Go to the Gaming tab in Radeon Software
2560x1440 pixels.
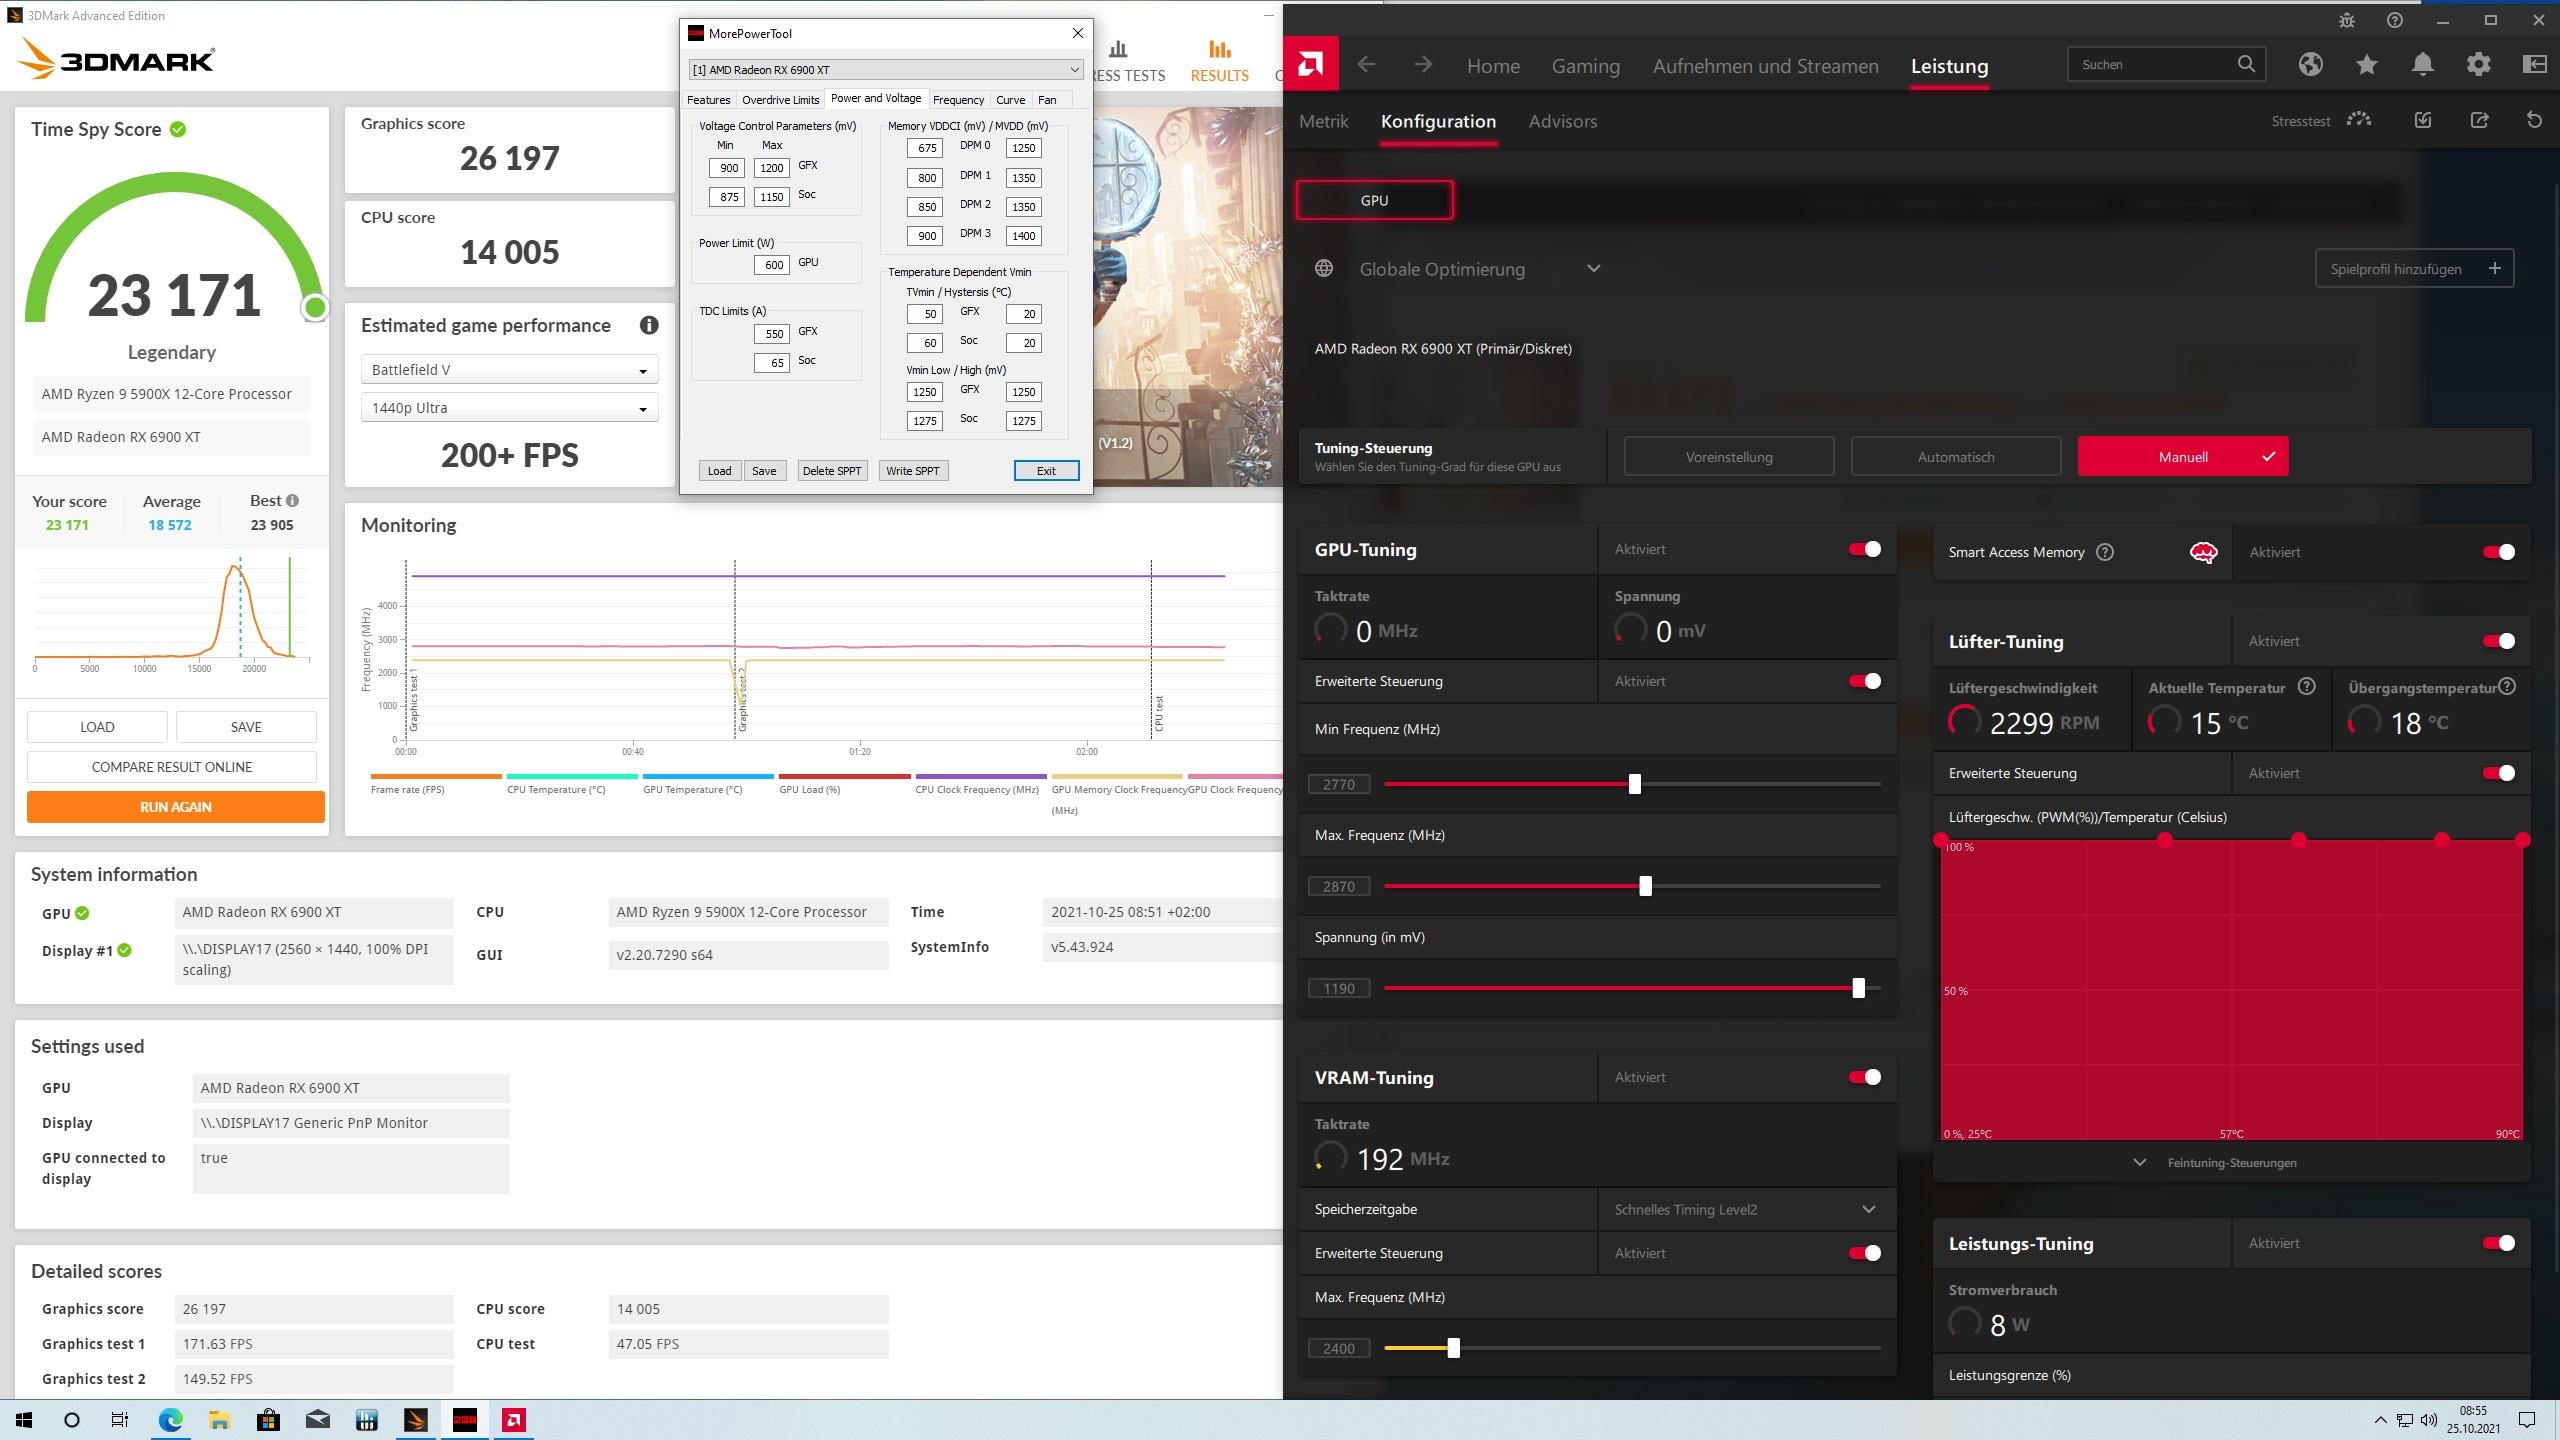[1585, 66]
